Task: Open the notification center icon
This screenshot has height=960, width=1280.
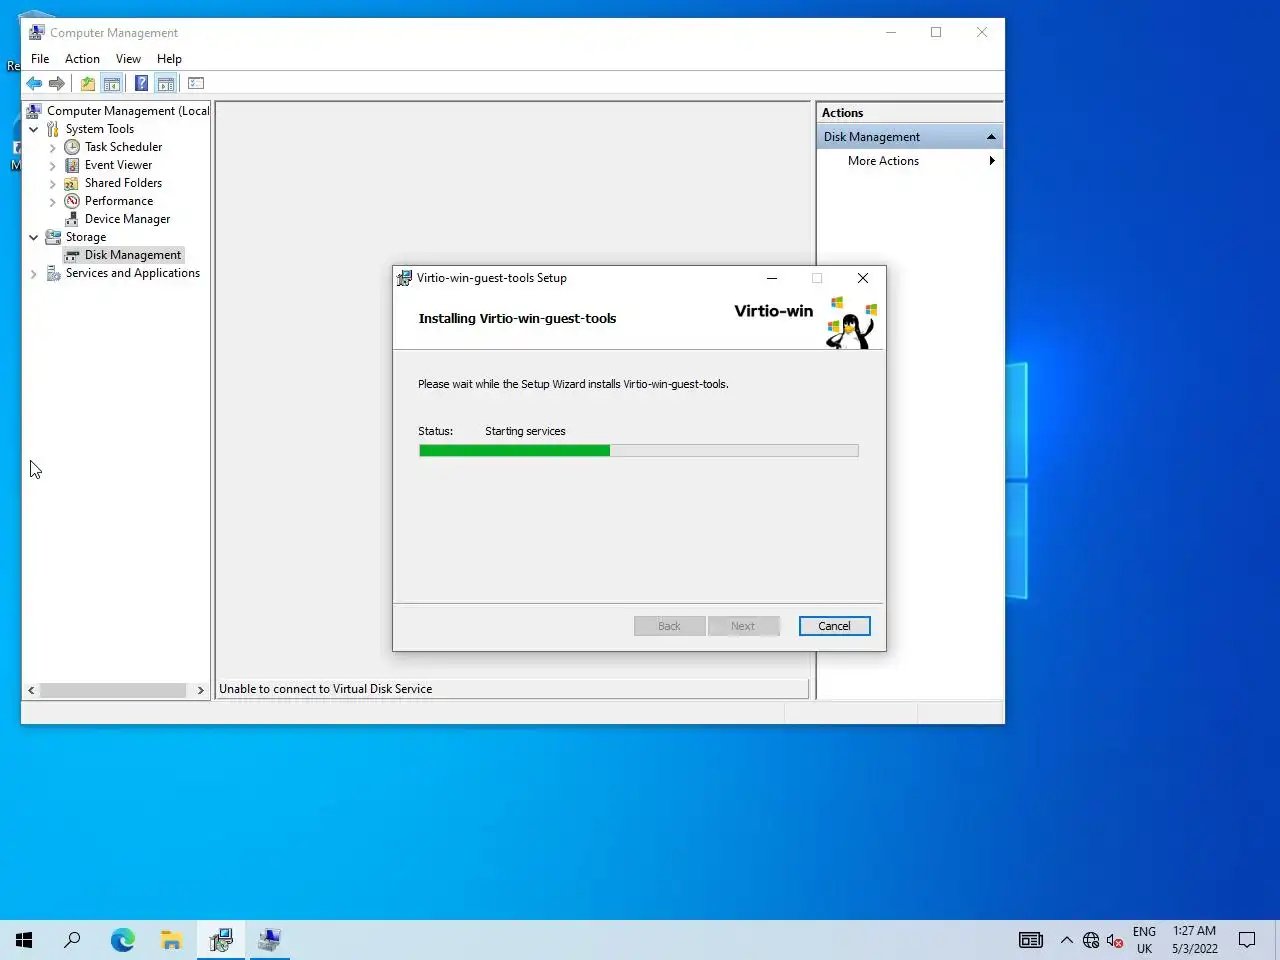Action: (x=1247, y=940)
